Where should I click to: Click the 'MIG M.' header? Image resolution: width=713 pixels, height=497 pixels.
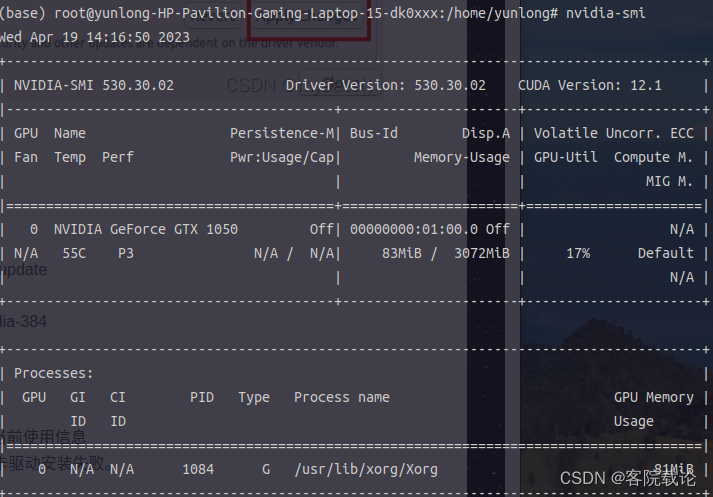[x=670, y=181]
